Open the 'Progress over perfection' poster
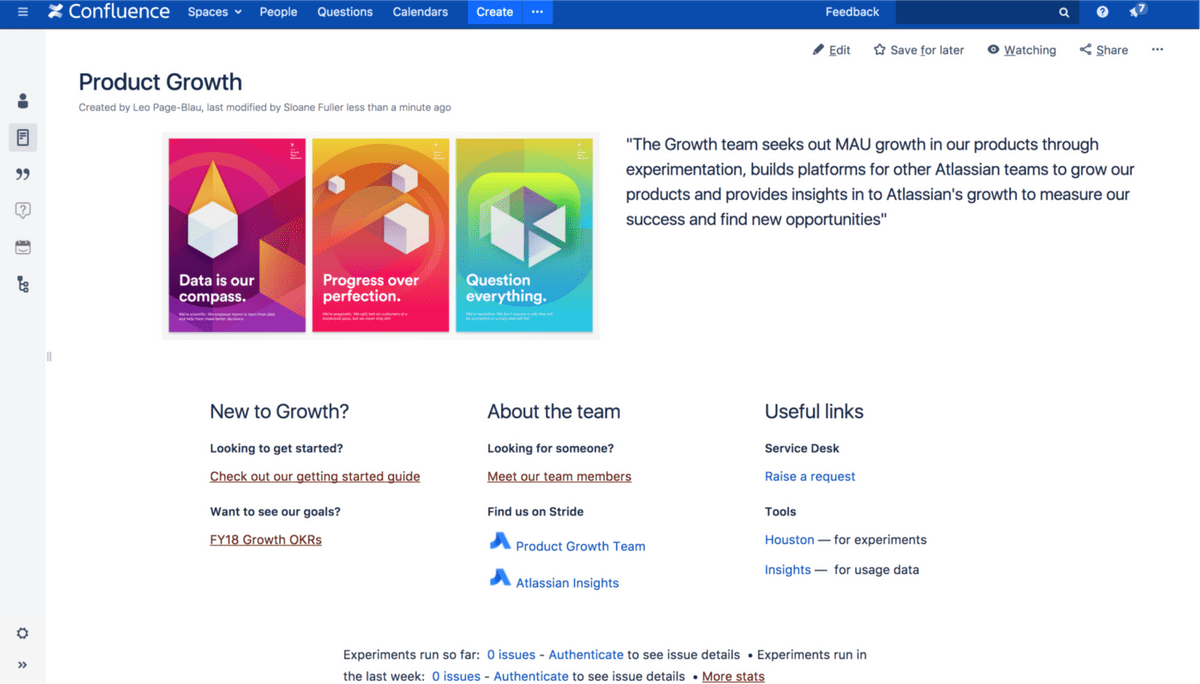 [381, 236]
